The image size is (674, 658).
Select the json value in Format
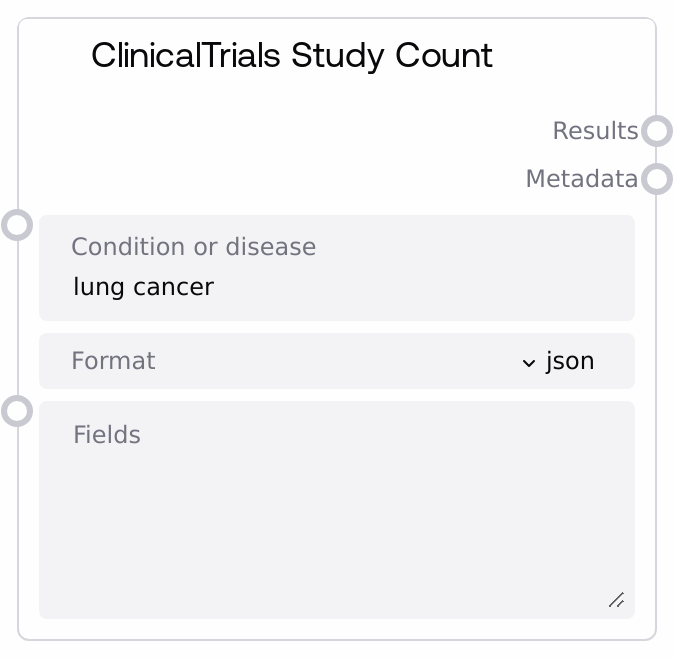coord(570,361)
